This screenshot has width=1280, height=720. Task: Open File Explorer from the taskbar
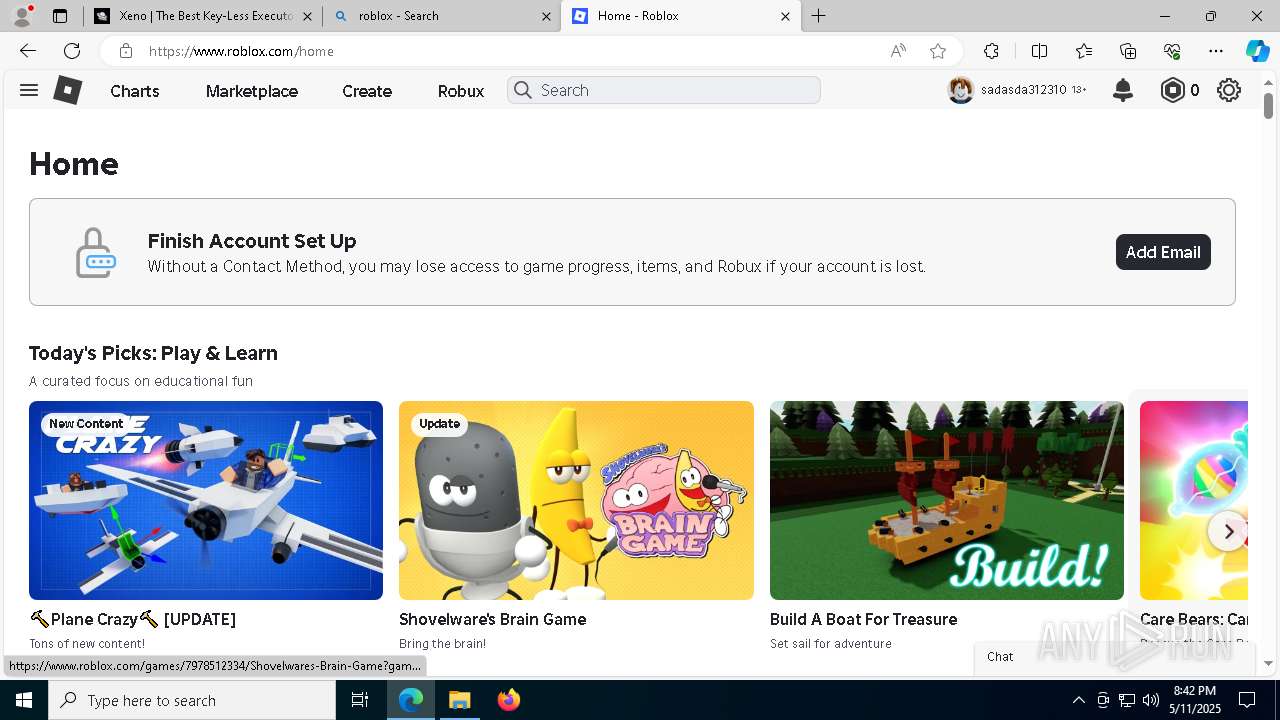tap(459, 700)
